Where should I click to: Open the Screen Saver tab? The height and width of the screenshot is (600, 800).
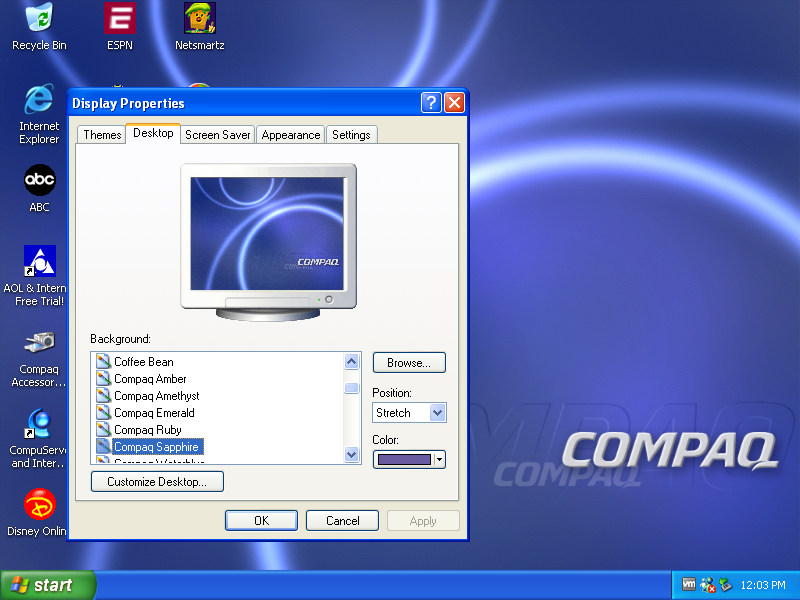218,135
